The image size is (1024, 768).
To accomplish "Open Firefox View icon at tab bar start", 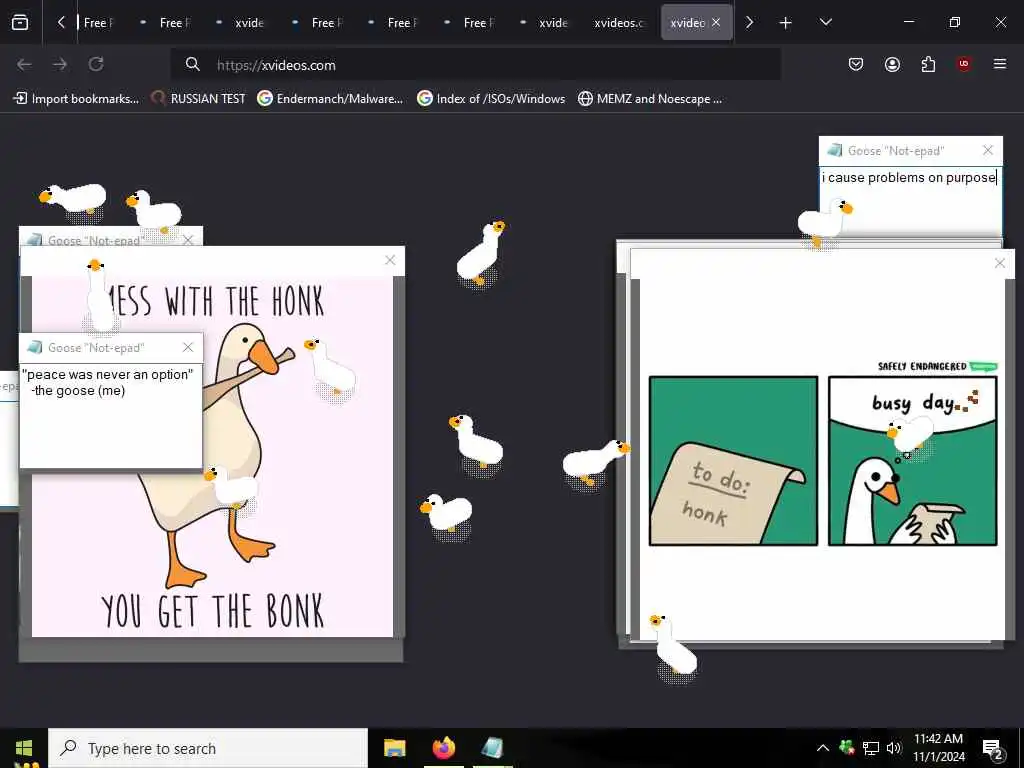I will click(20, 22).
